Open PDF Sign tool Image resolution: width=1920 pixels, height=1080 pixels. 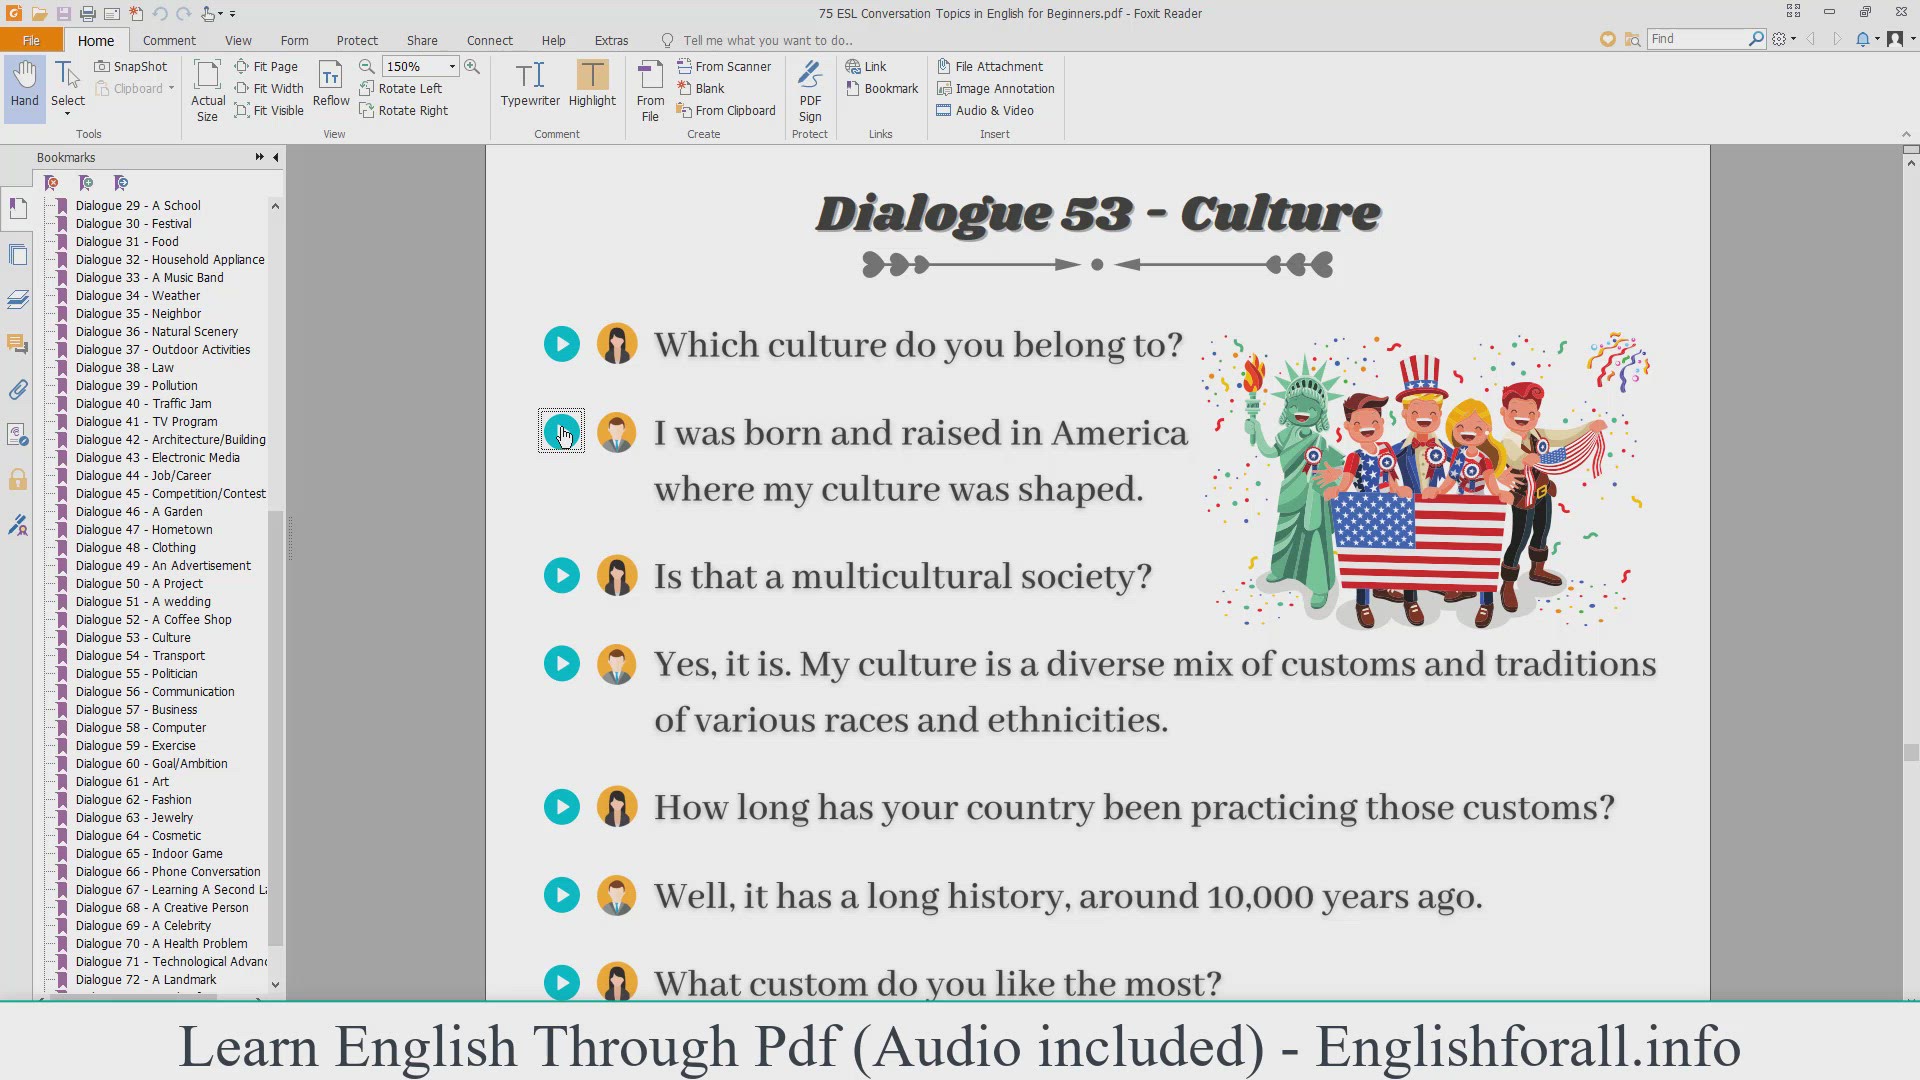[810, 90]
